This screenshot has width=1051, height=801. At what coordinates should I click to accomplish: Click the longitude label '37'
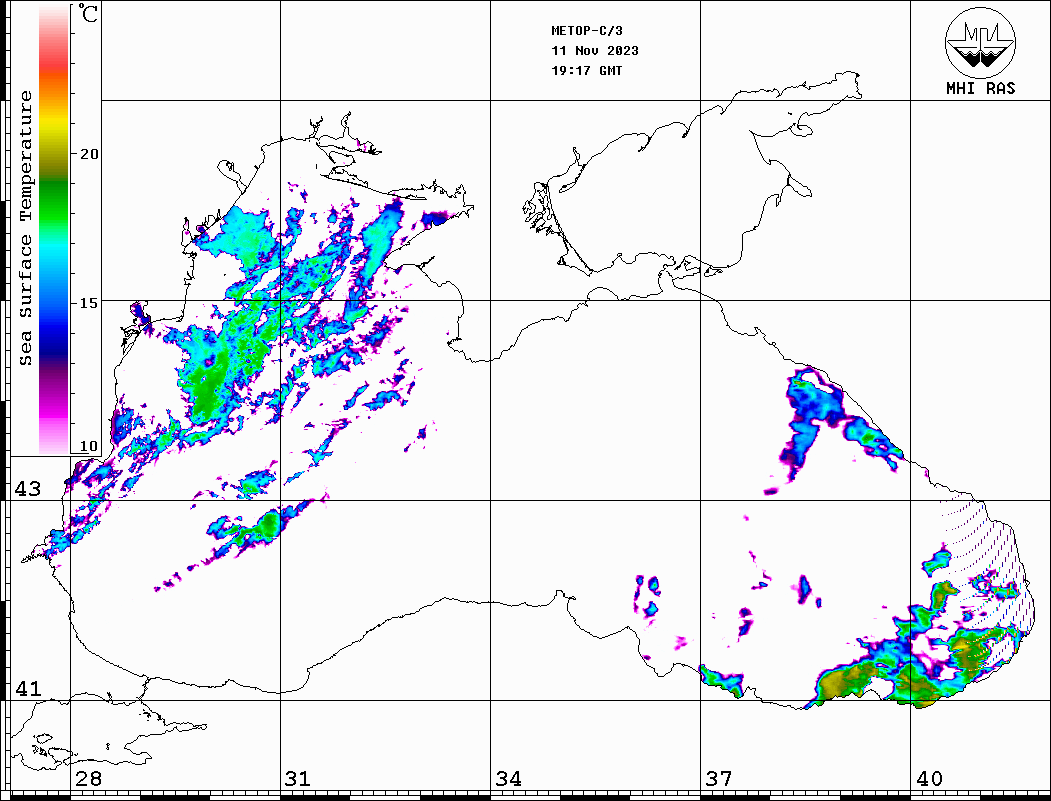[719, 779]
